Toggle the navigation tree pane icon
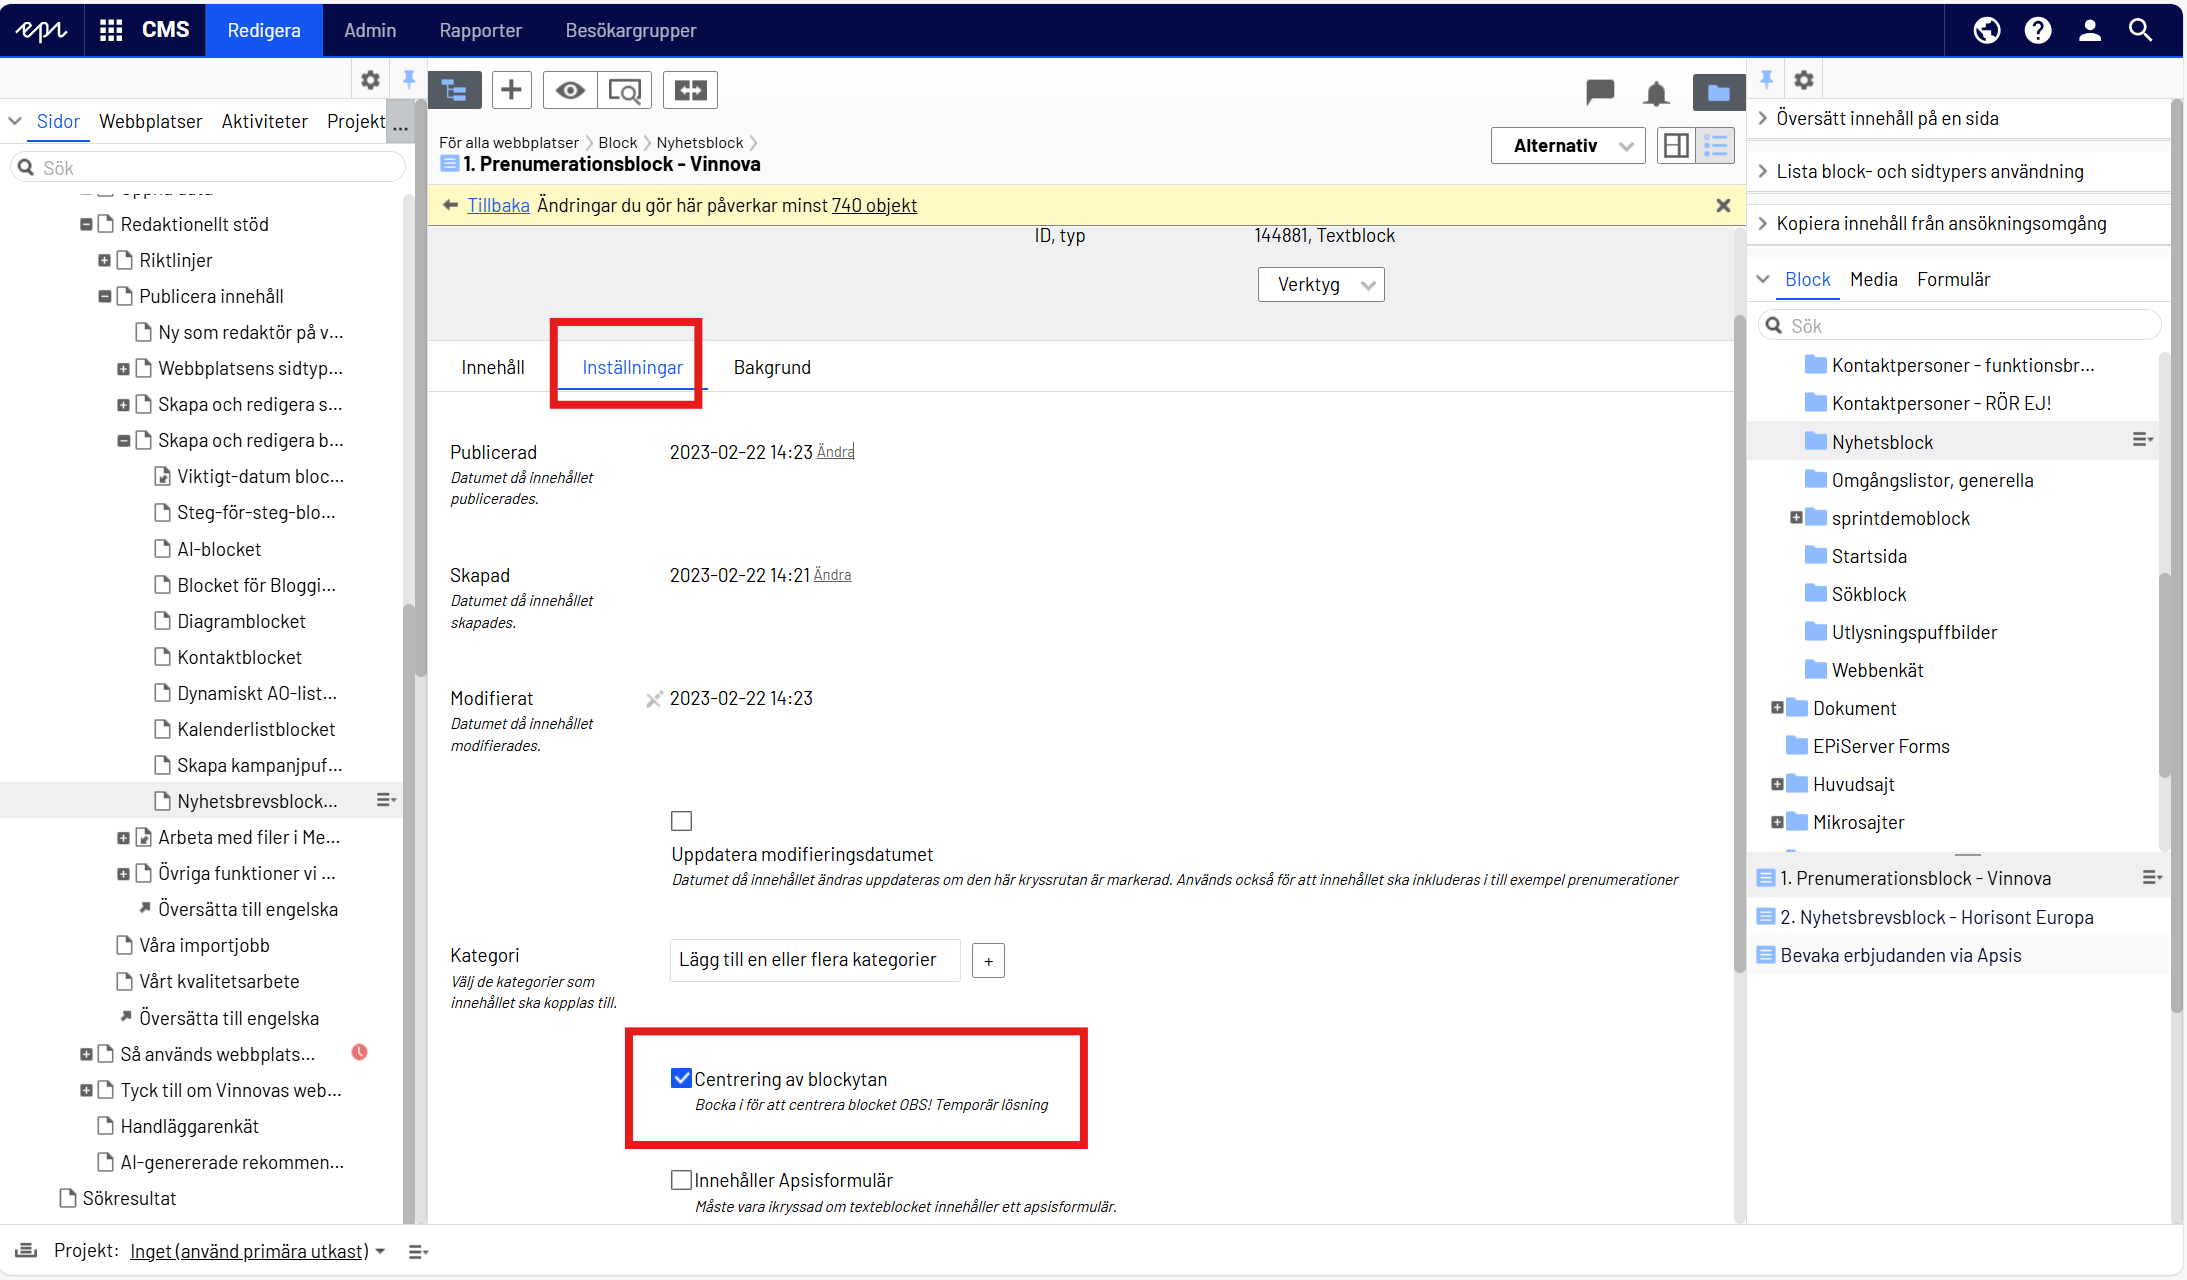This screenshot has width=2187, height=1280. [x=455, y=90]
